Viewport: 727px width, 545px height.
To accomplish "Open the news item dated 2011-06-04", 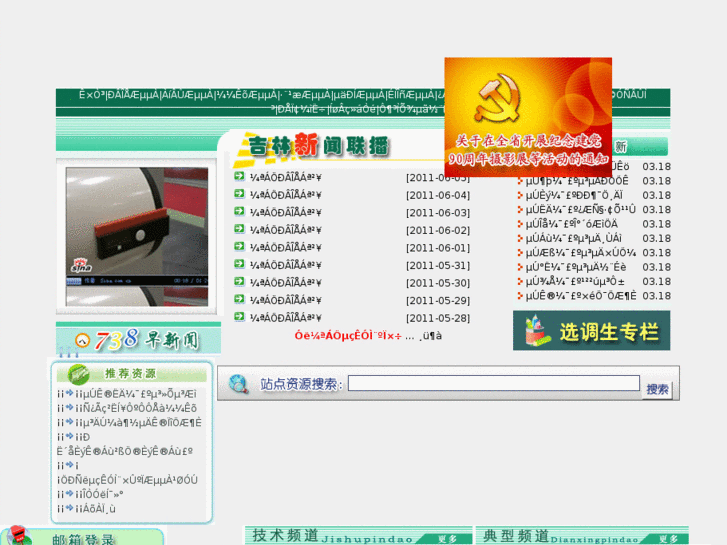I will 286,195.
